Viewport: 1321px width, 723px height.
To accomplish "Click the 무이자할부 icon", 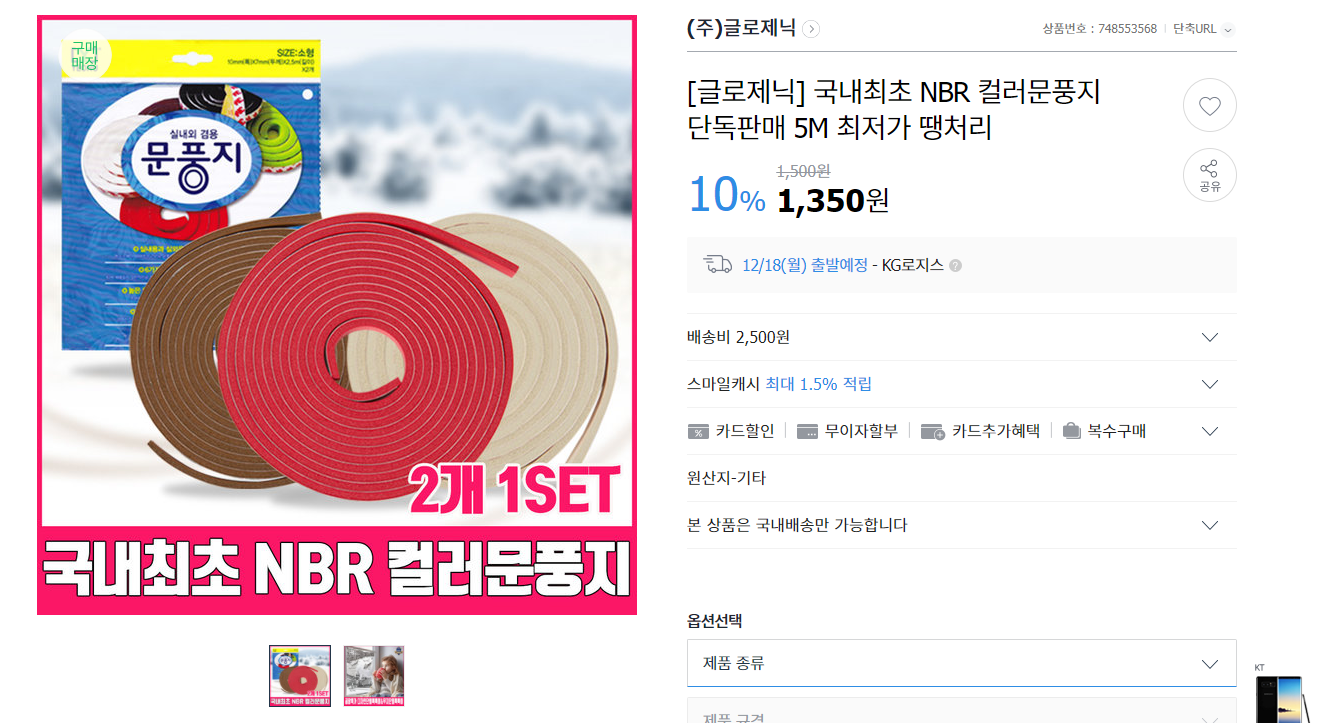I will point(807,431).
